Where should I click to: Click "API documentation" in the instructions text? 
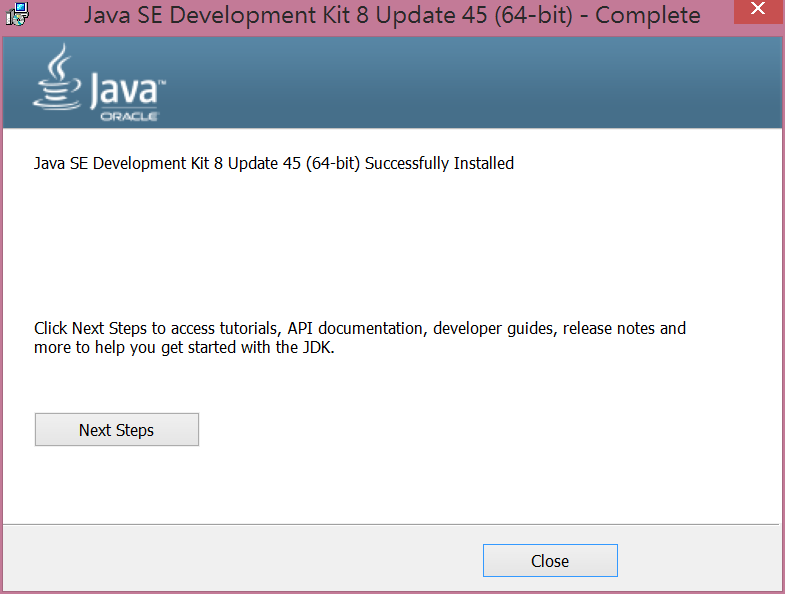(x=359, y=328)
